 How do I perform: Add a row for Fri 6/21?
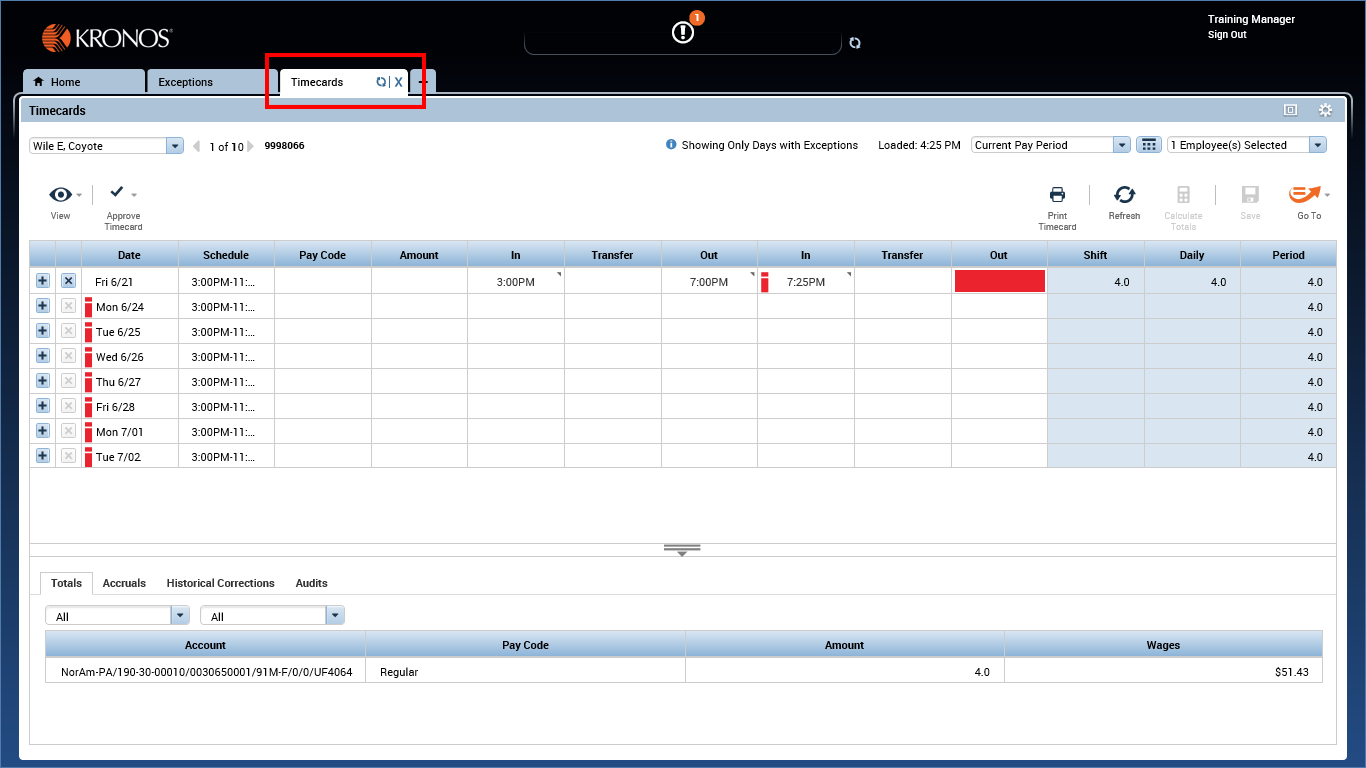pos(42,281)
